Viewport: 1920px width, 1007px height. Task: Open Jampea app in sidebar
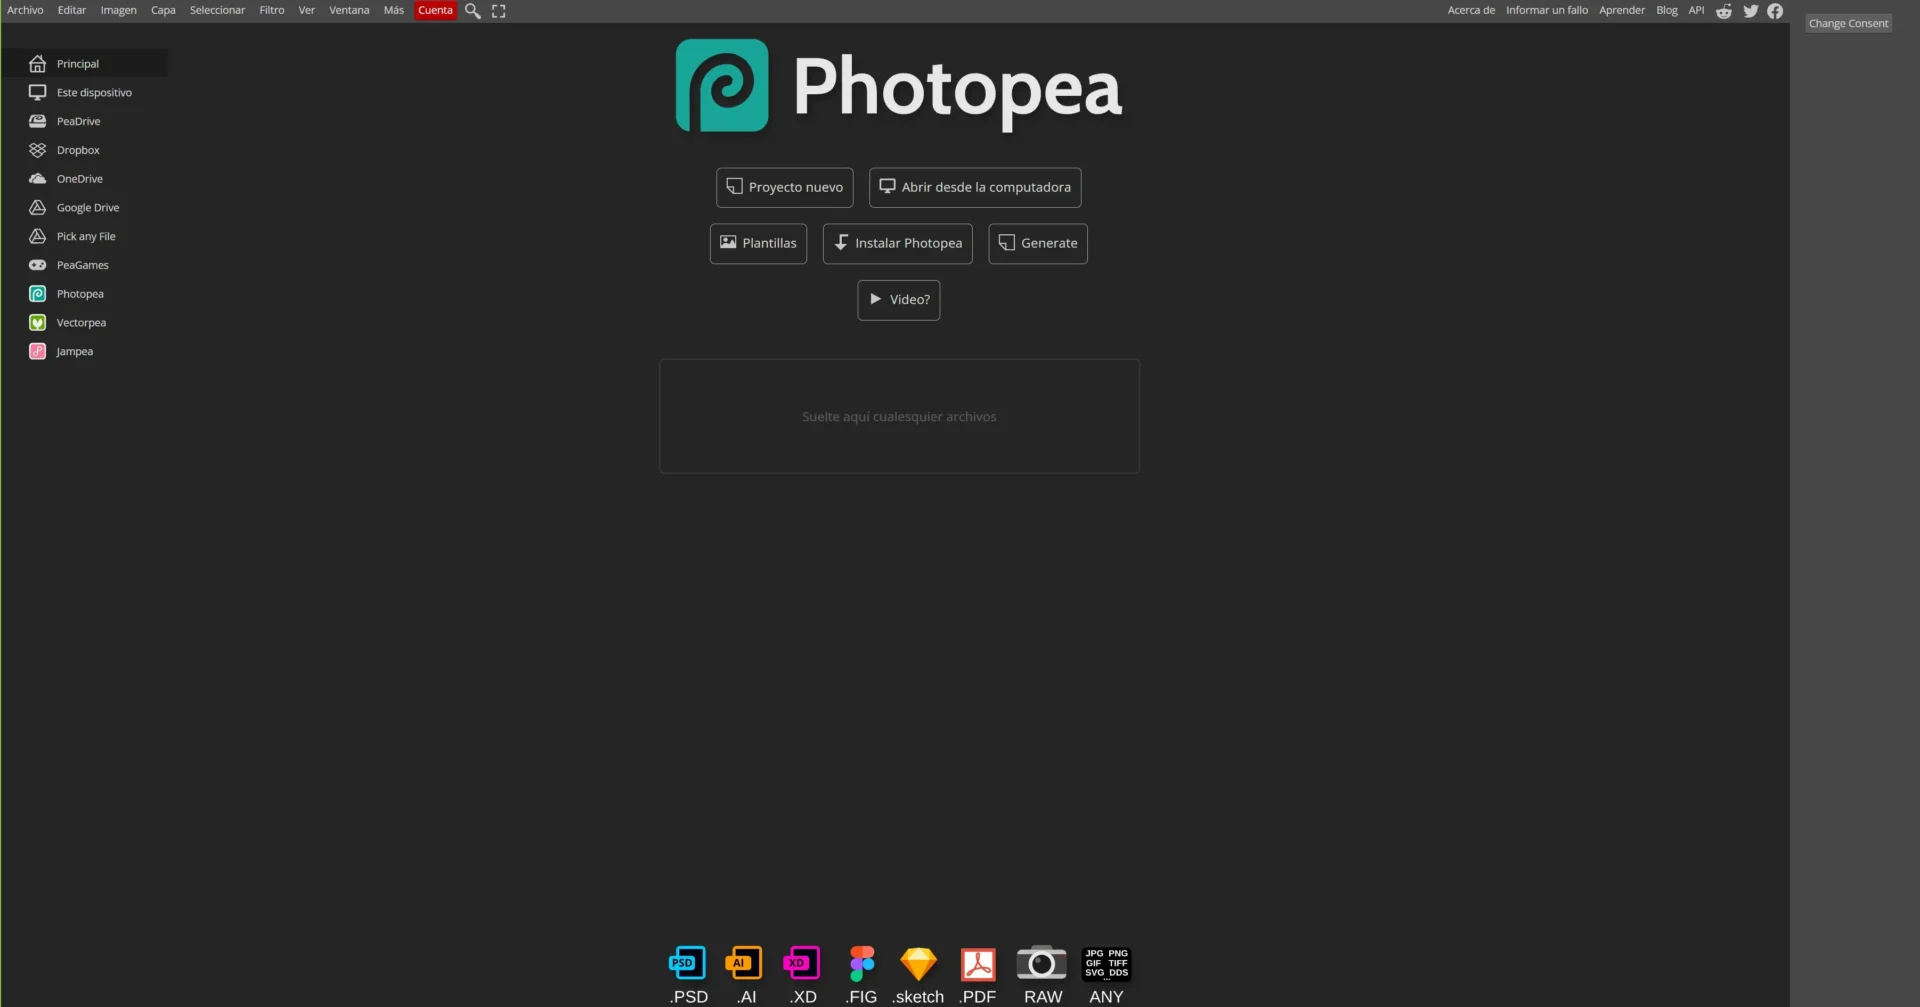pos(84,352)
